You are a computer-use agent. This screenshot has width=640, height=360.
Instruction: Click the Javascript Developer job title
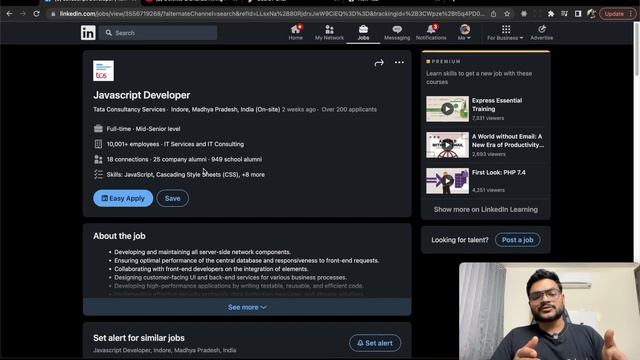coord(142,95)
